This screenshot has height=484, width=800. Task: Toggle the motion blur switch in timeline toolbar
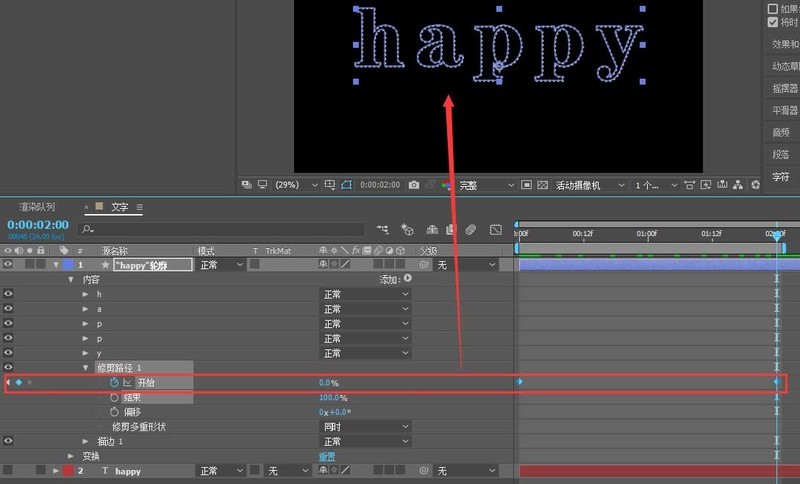470,230
